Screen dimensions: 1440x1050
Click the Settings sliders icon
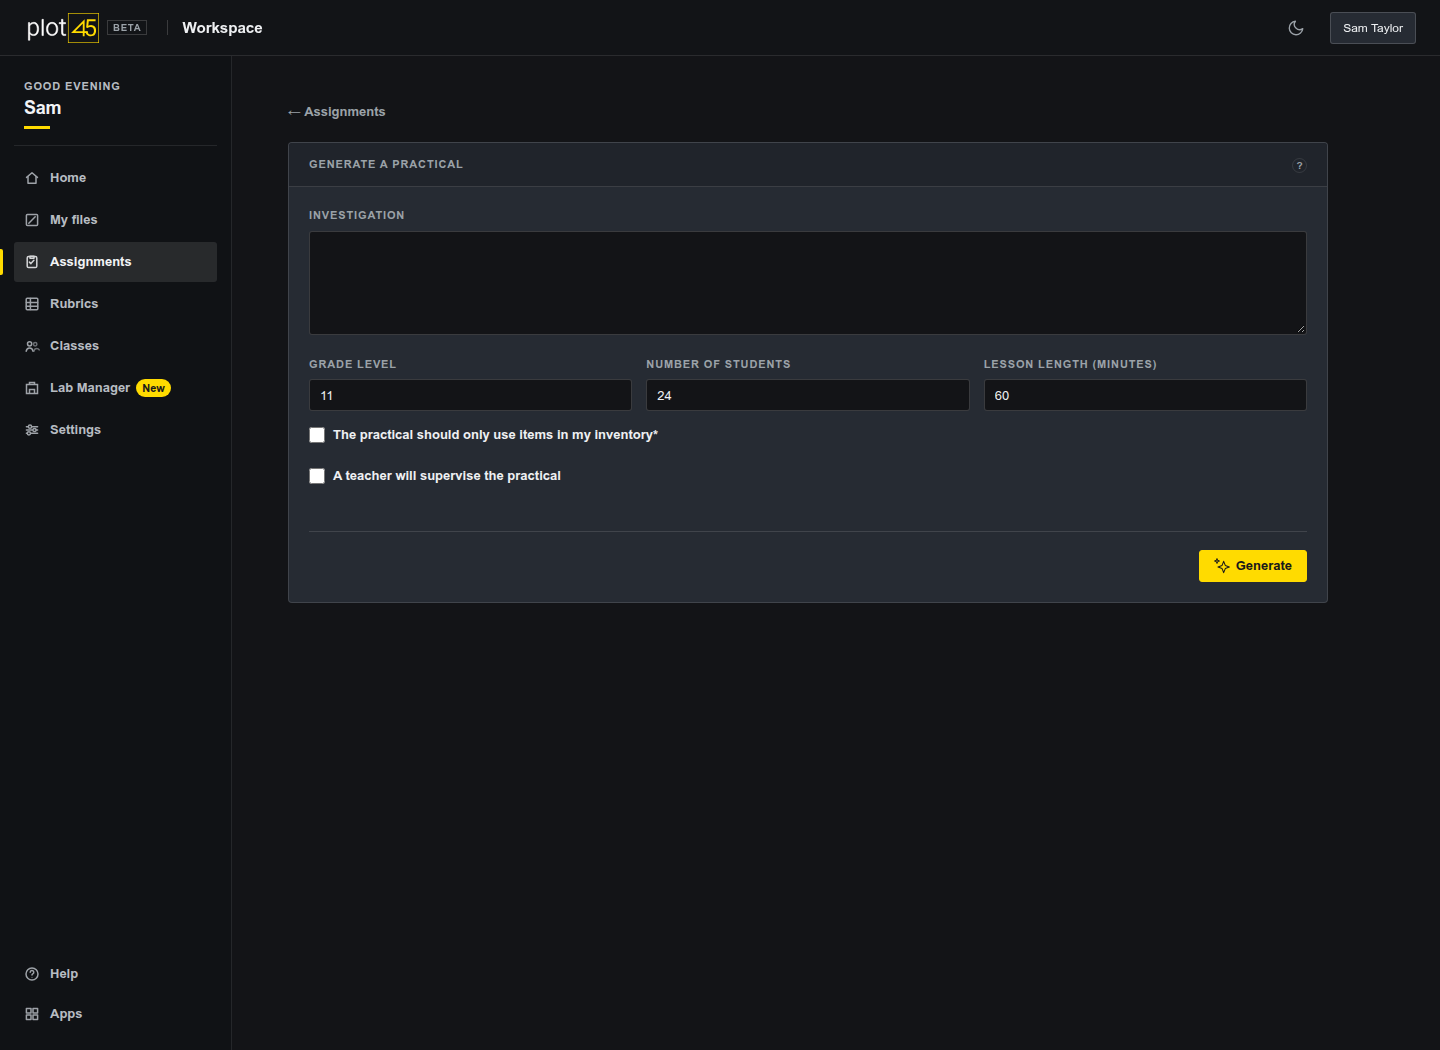(x=32, y=430)
